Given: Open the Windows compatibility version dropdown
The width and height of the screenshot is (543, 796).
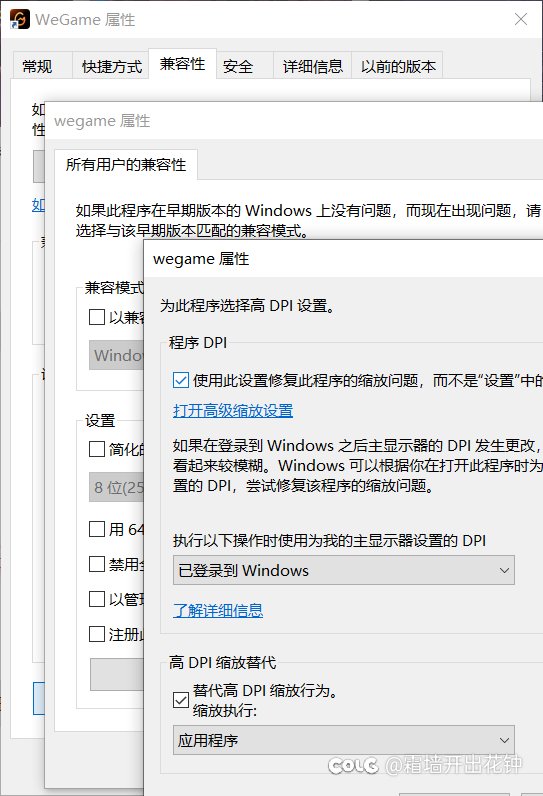Looking at the screenshot, I should pyautogui.click(x=117, y=355).
